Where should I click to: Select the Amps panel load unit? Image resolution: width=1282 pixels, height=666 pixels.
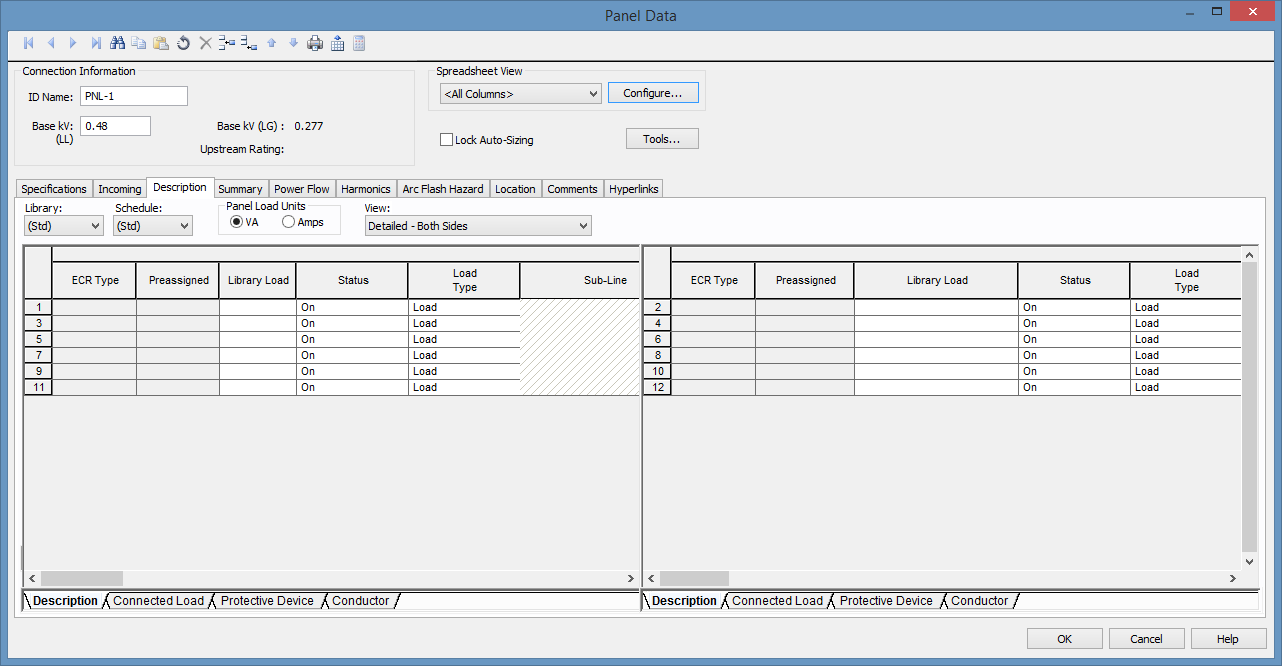coord(289,222)
